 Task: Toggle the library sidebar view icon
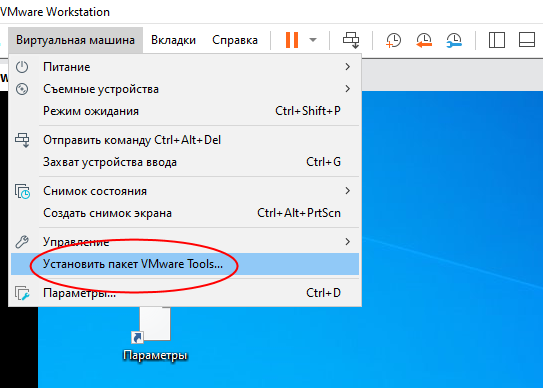[497, 40]
